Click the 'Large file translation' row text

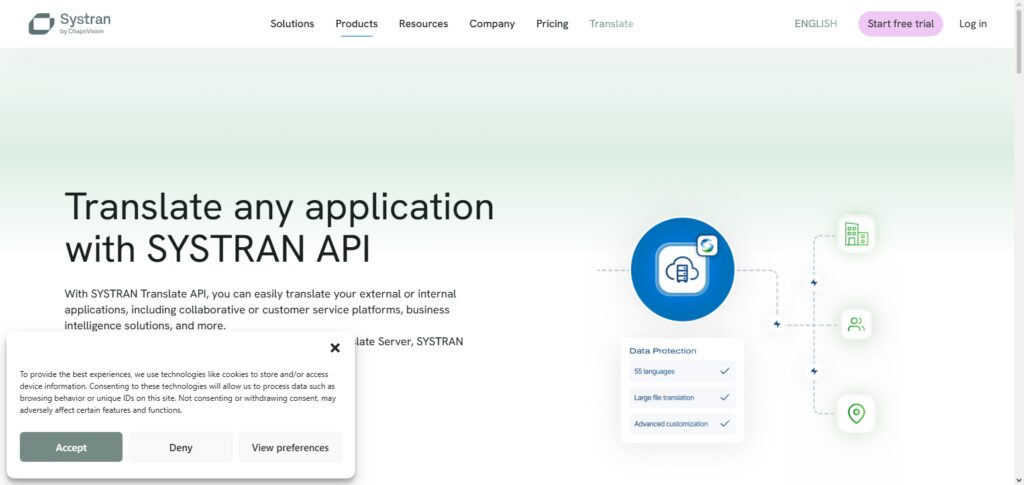pos(664,398)
